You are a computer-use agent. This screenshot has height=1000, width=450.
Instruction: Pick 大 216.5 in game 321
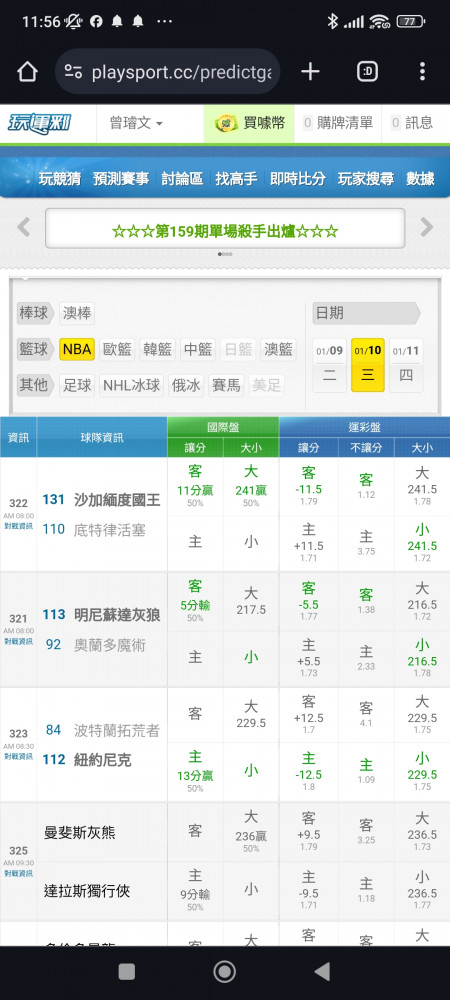click(x=422, y=601)
